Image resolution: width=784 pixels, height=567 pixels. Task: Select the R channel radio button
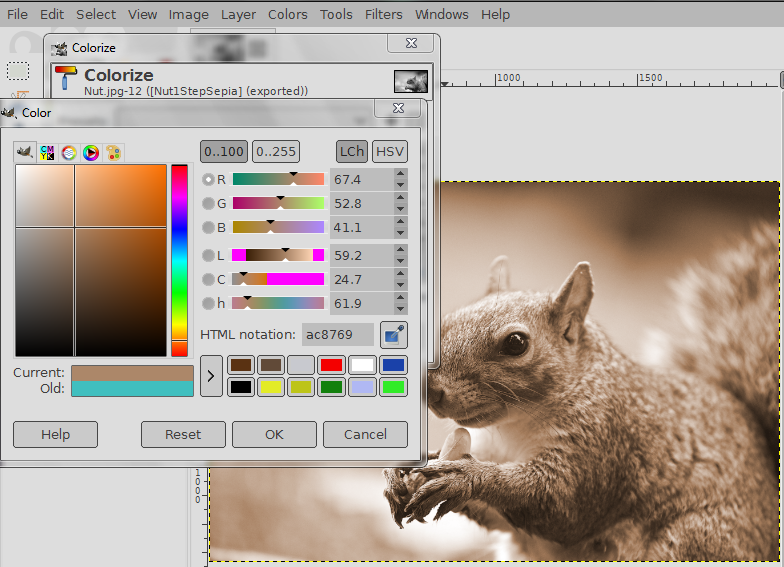(209, 180)
